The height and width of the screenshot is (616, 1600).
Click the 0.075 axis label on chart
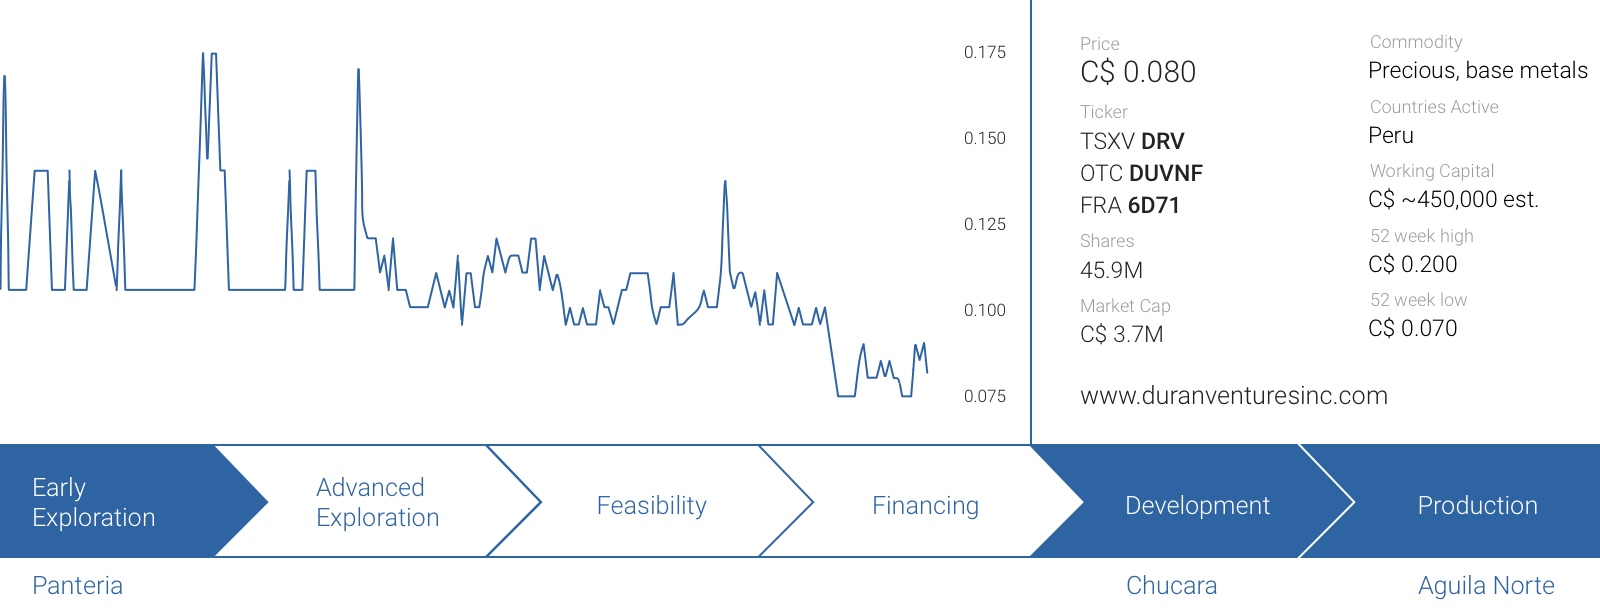[985, 396]
